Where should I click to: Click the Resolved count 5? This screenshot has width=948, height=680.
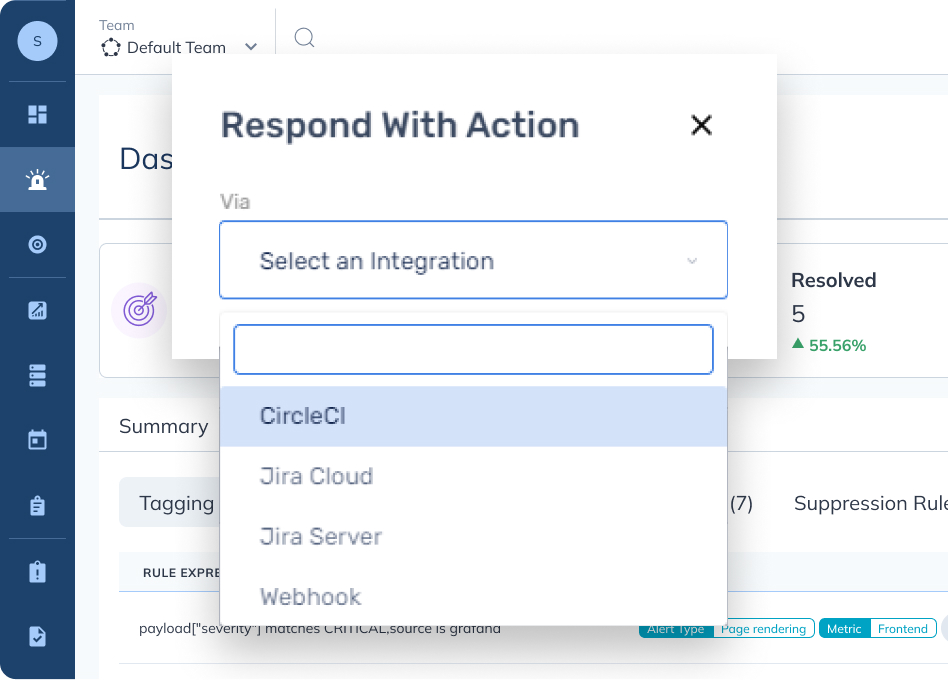(798, 314)
